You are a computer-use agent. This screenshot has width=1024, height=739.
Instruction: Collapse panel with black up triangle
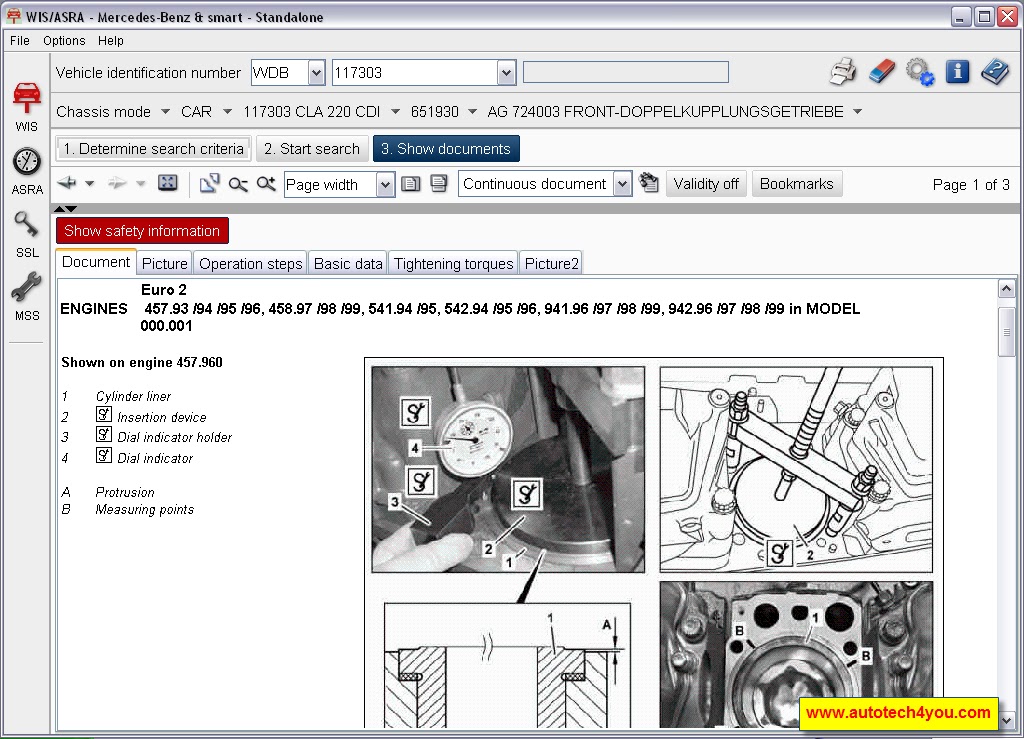click(59, 209)
